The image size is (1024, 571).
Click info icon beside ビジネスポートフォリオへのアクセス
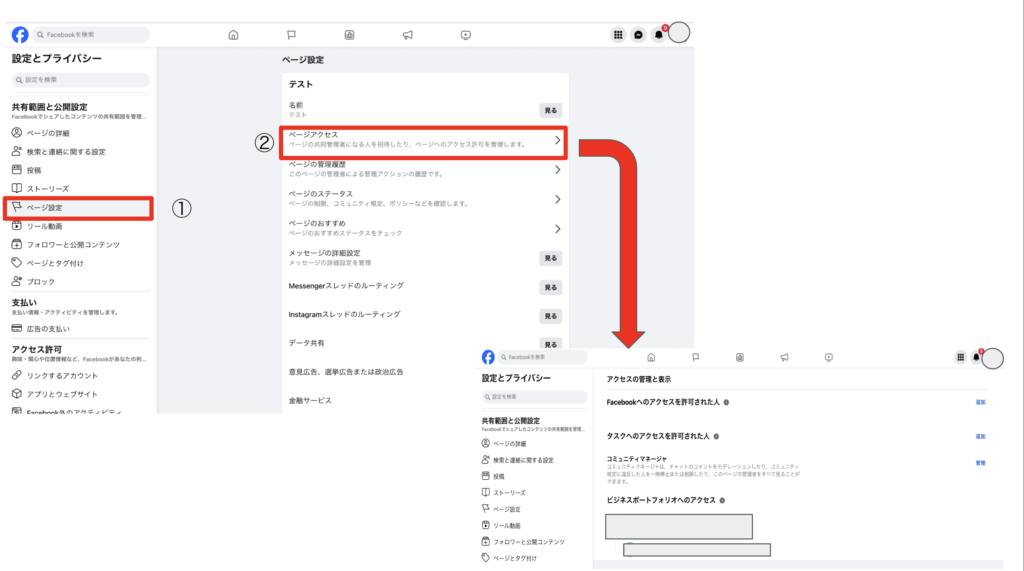coord(722,500)
